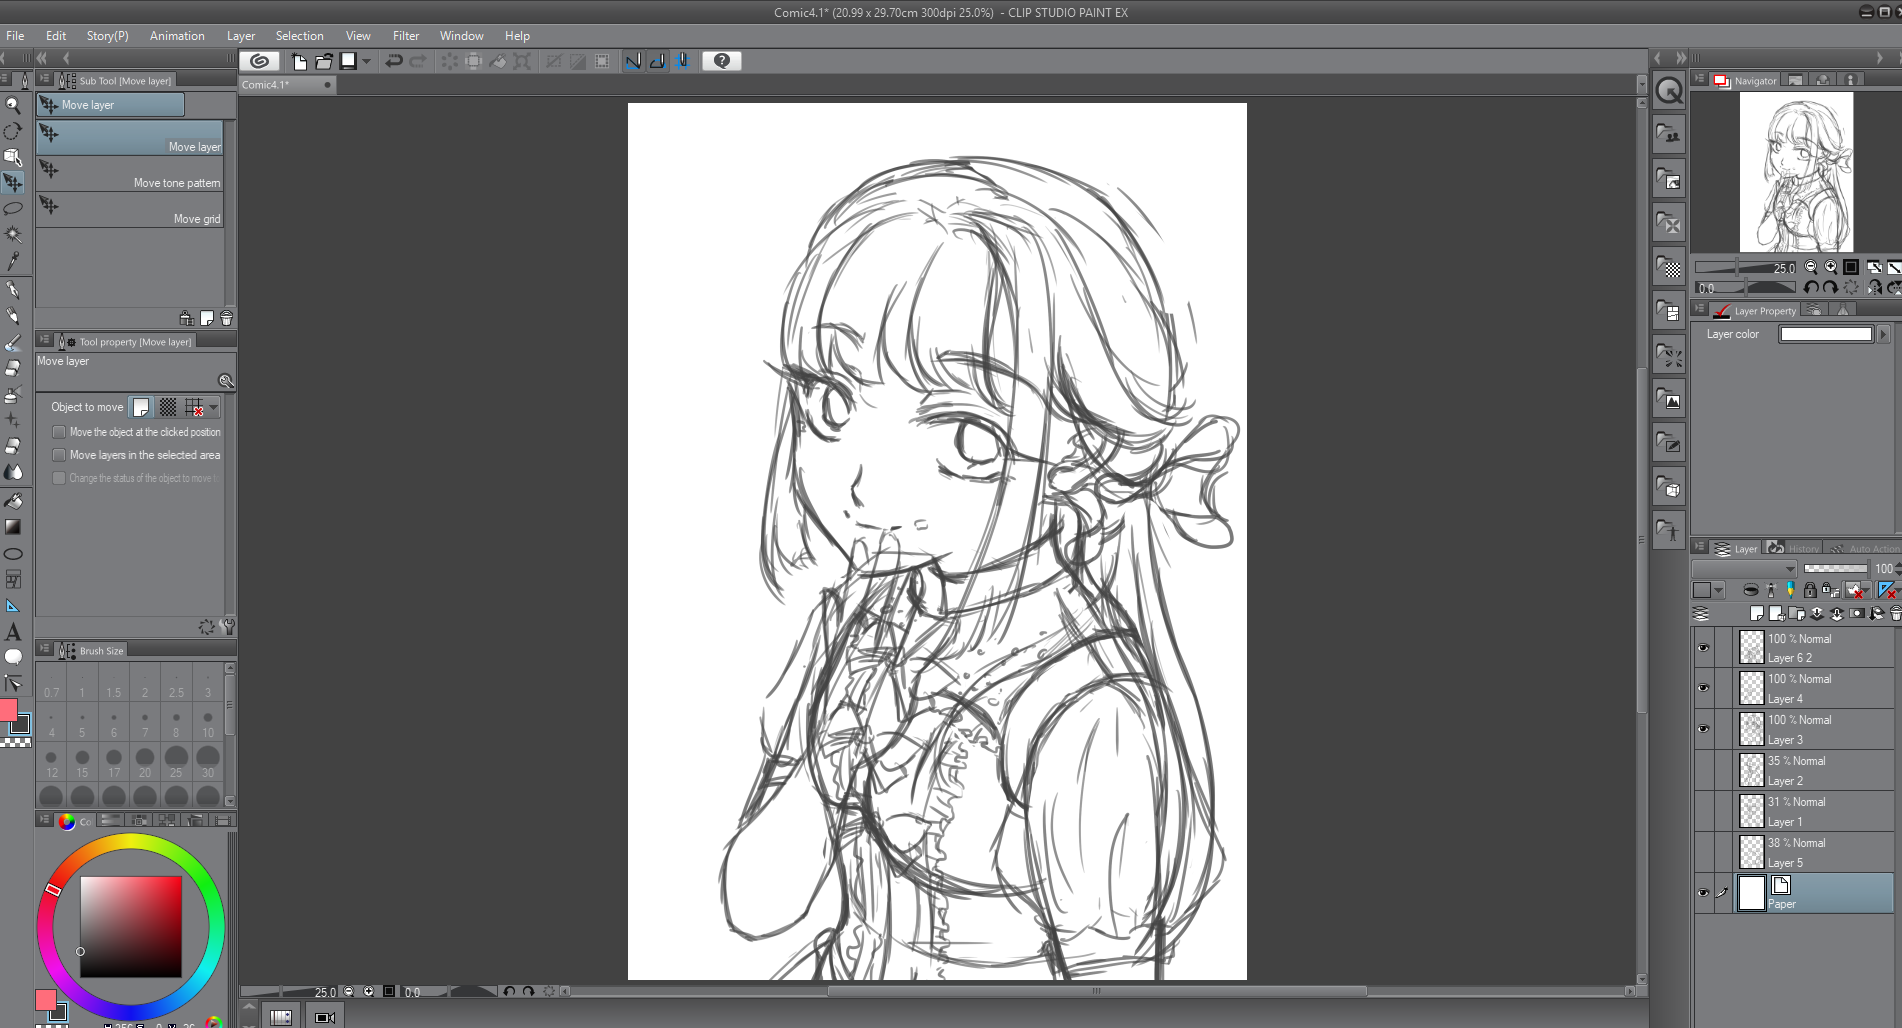This screenshot has width=1902, height=1028.
Task: Select Layer 2 in the layer list
Action: click(x=1810, y=770)
